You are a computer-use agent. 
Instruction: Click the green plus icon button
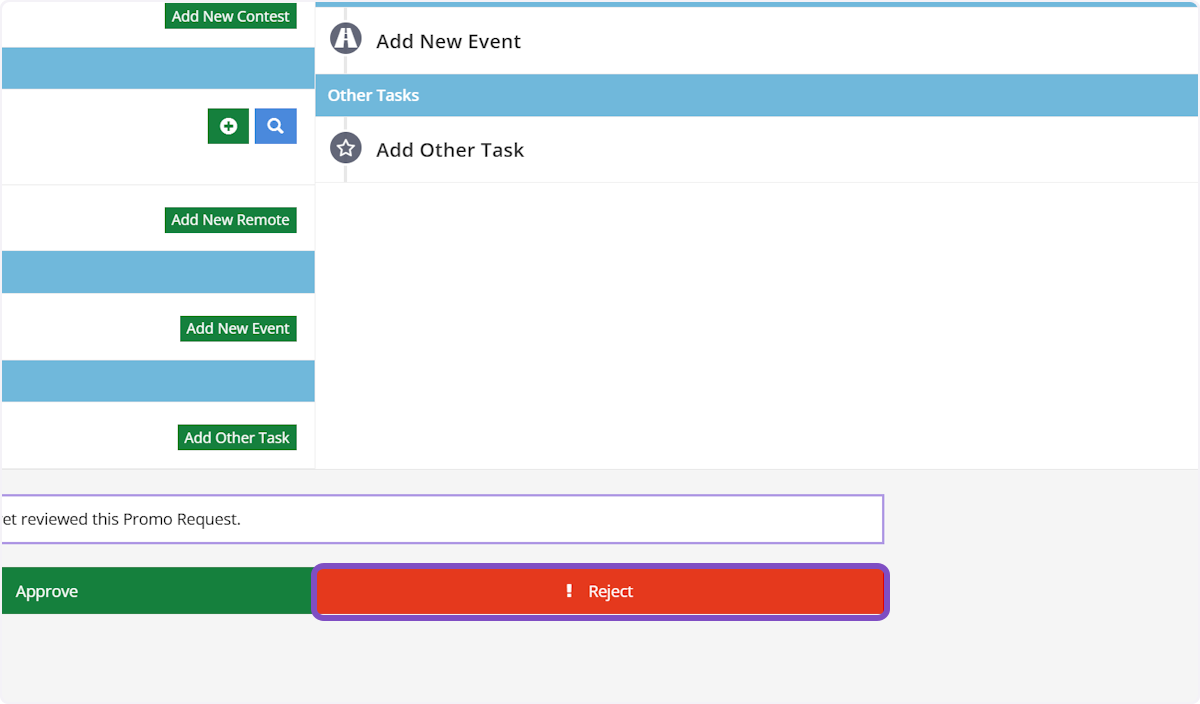pyautogui.click(x=228, y=126)
